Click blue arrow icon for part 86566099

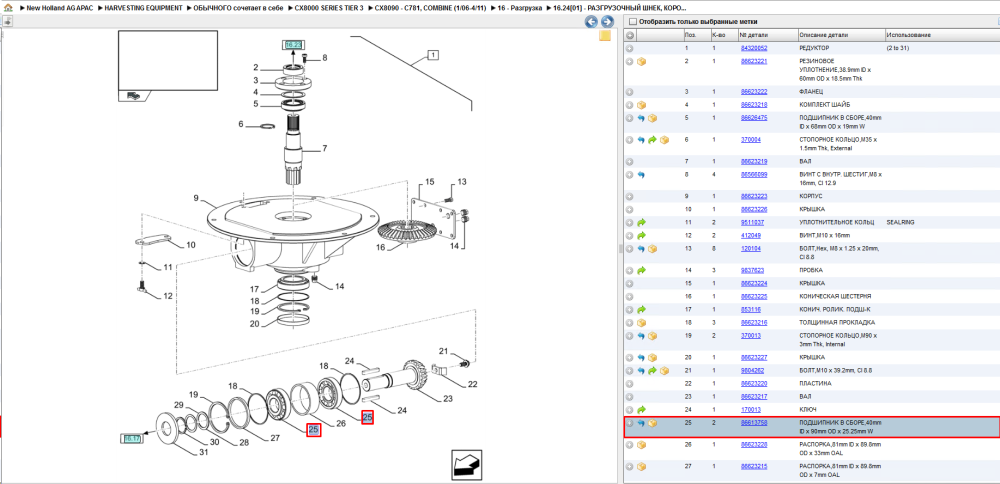point(641,174)
